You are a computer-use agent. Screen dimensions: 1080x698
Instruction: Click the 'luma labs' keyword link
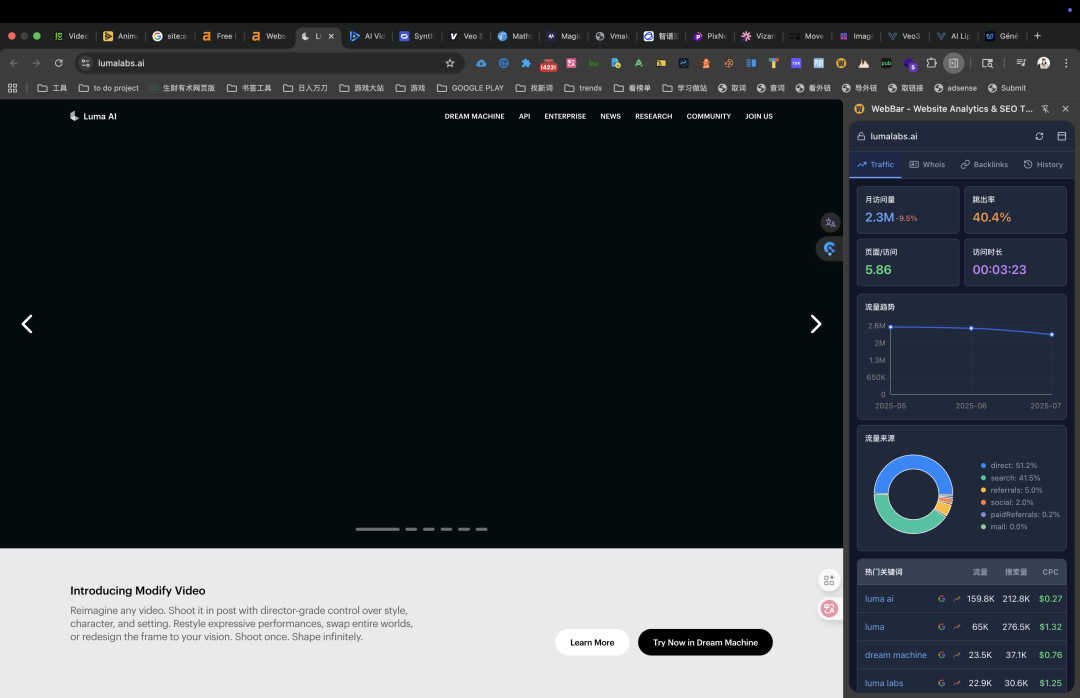(x=884, y=684)
